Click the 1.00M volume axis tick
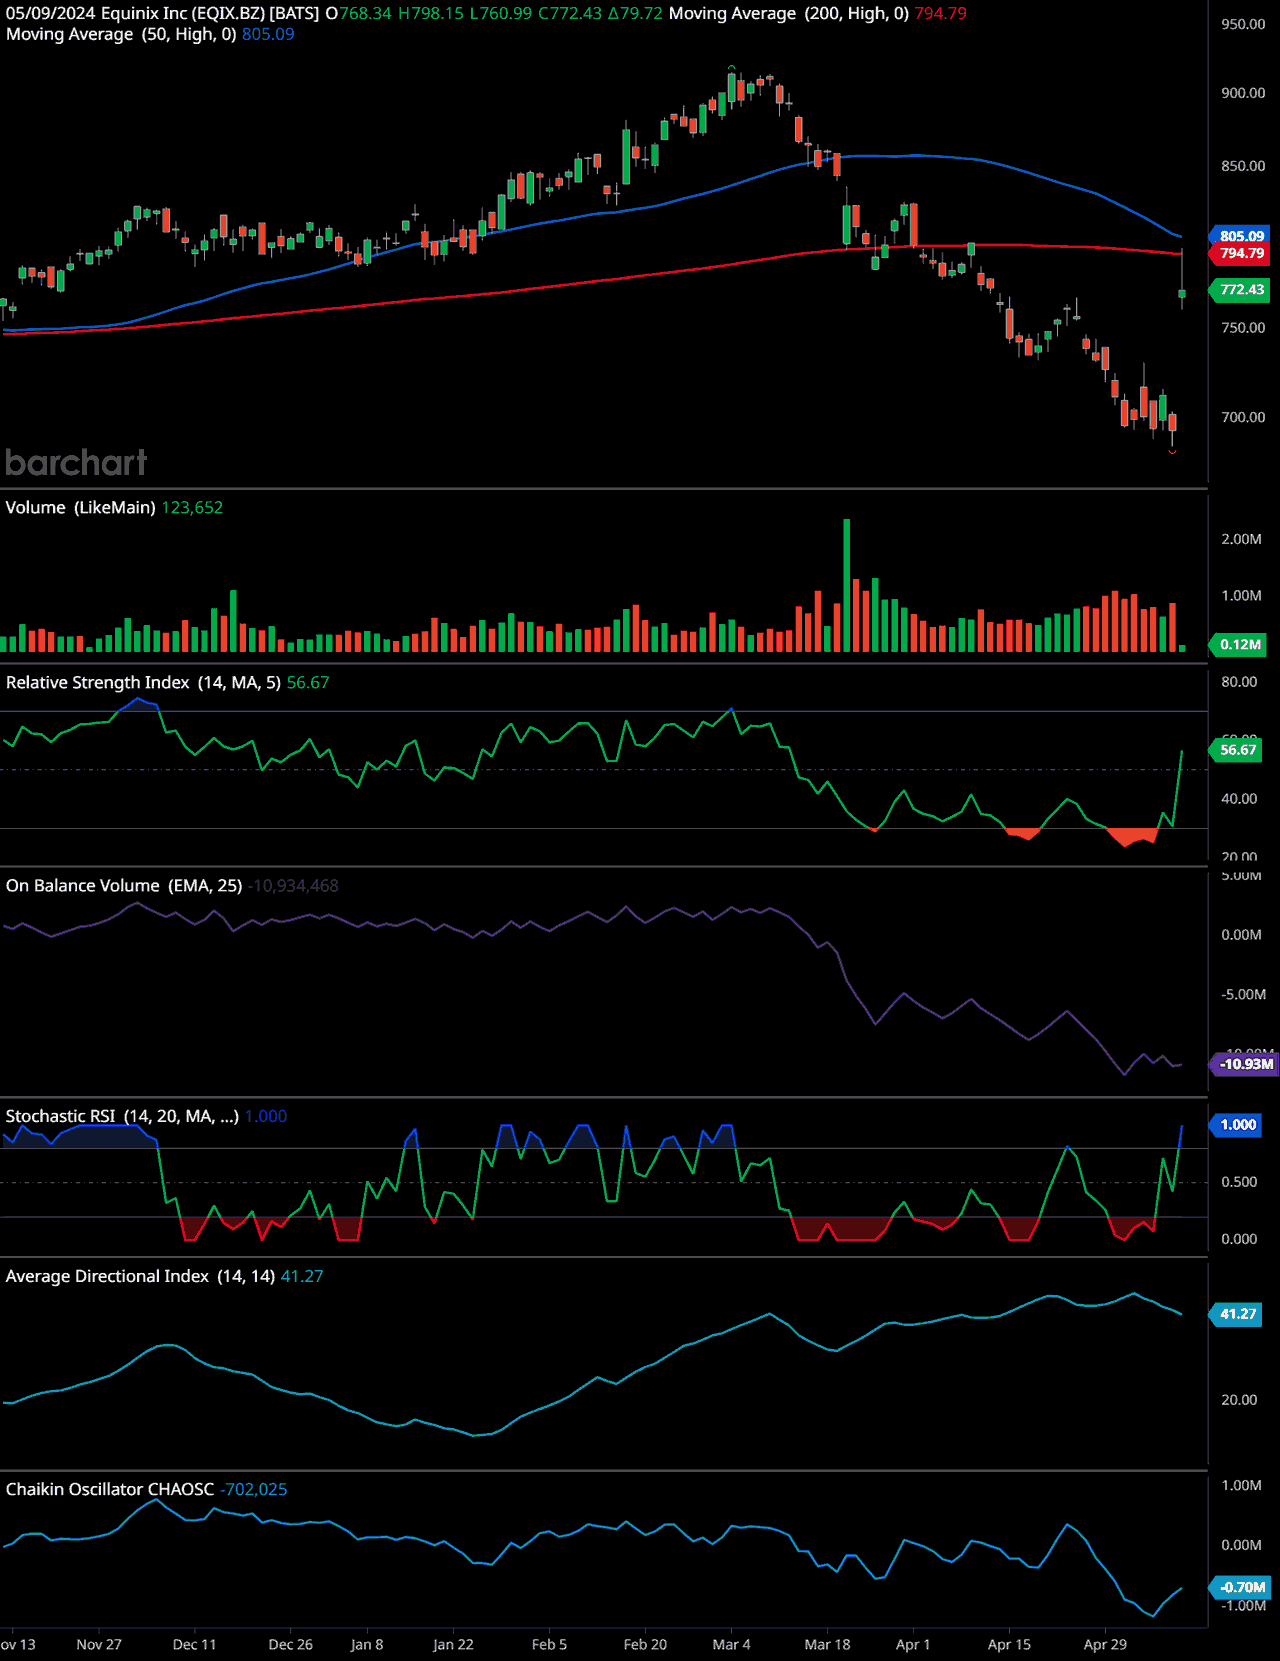This screenshot has height=1661, width=1280. click(1241, 596)
